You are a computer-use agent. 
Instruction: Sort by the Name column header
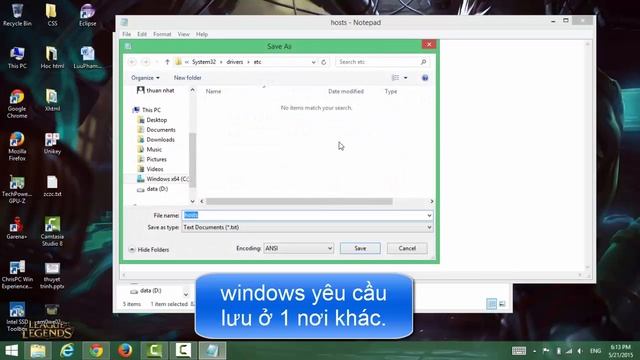213,91
